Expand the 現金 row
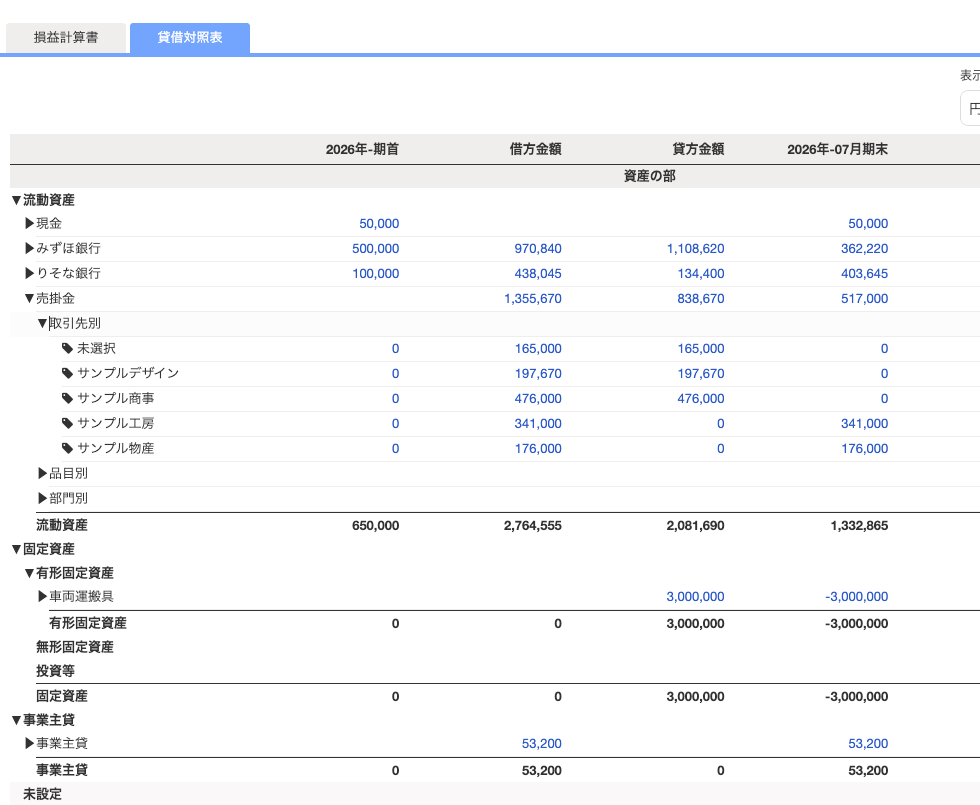Screen dimensions: 980x805 [29, 223]
